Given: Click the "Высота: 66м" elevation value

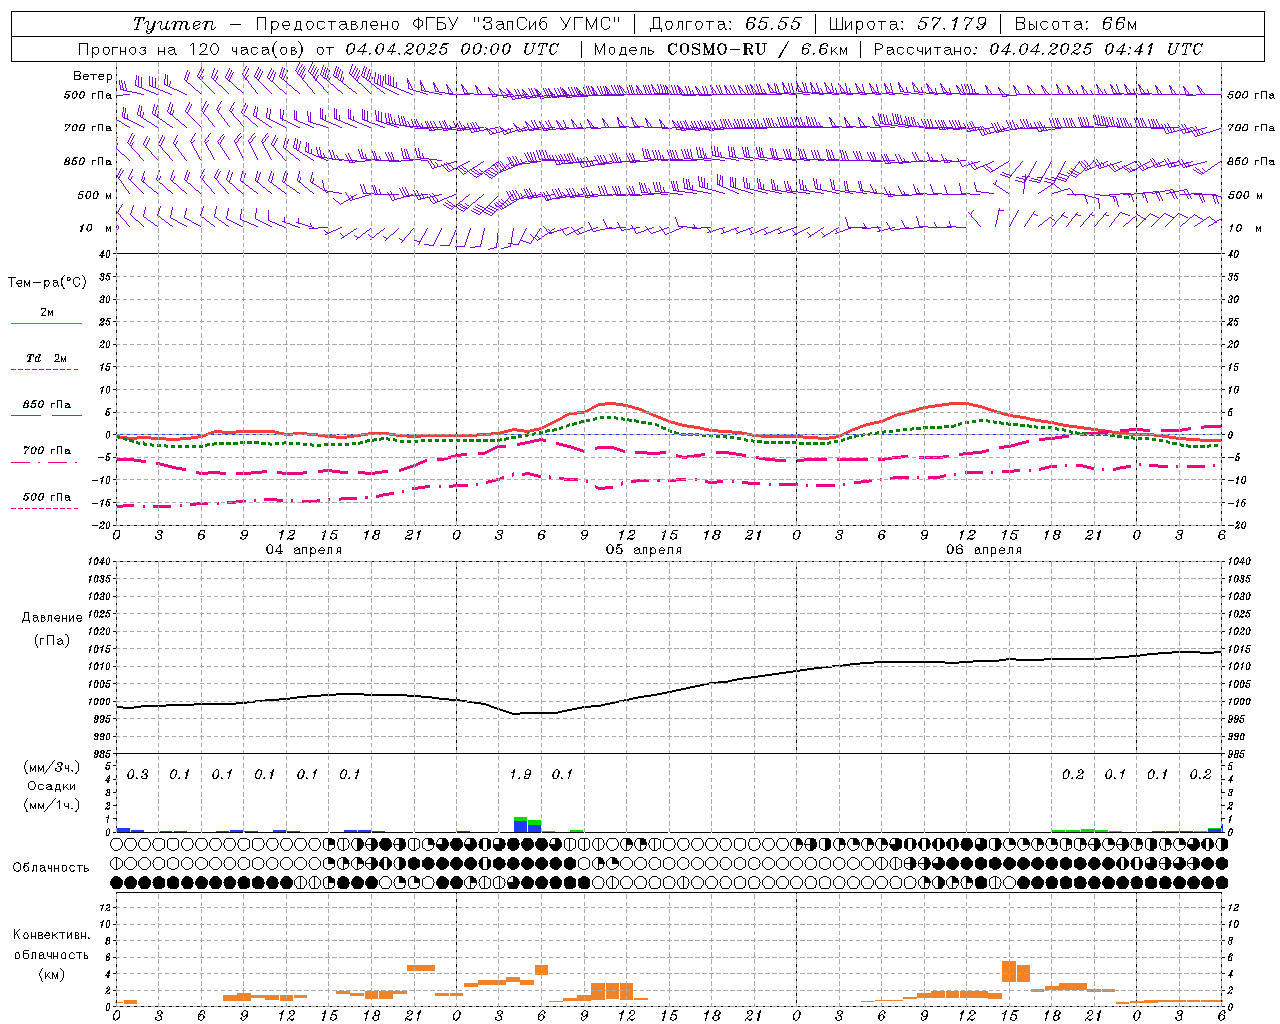Looking at the screenshot, I should [x=1076, y=24].
